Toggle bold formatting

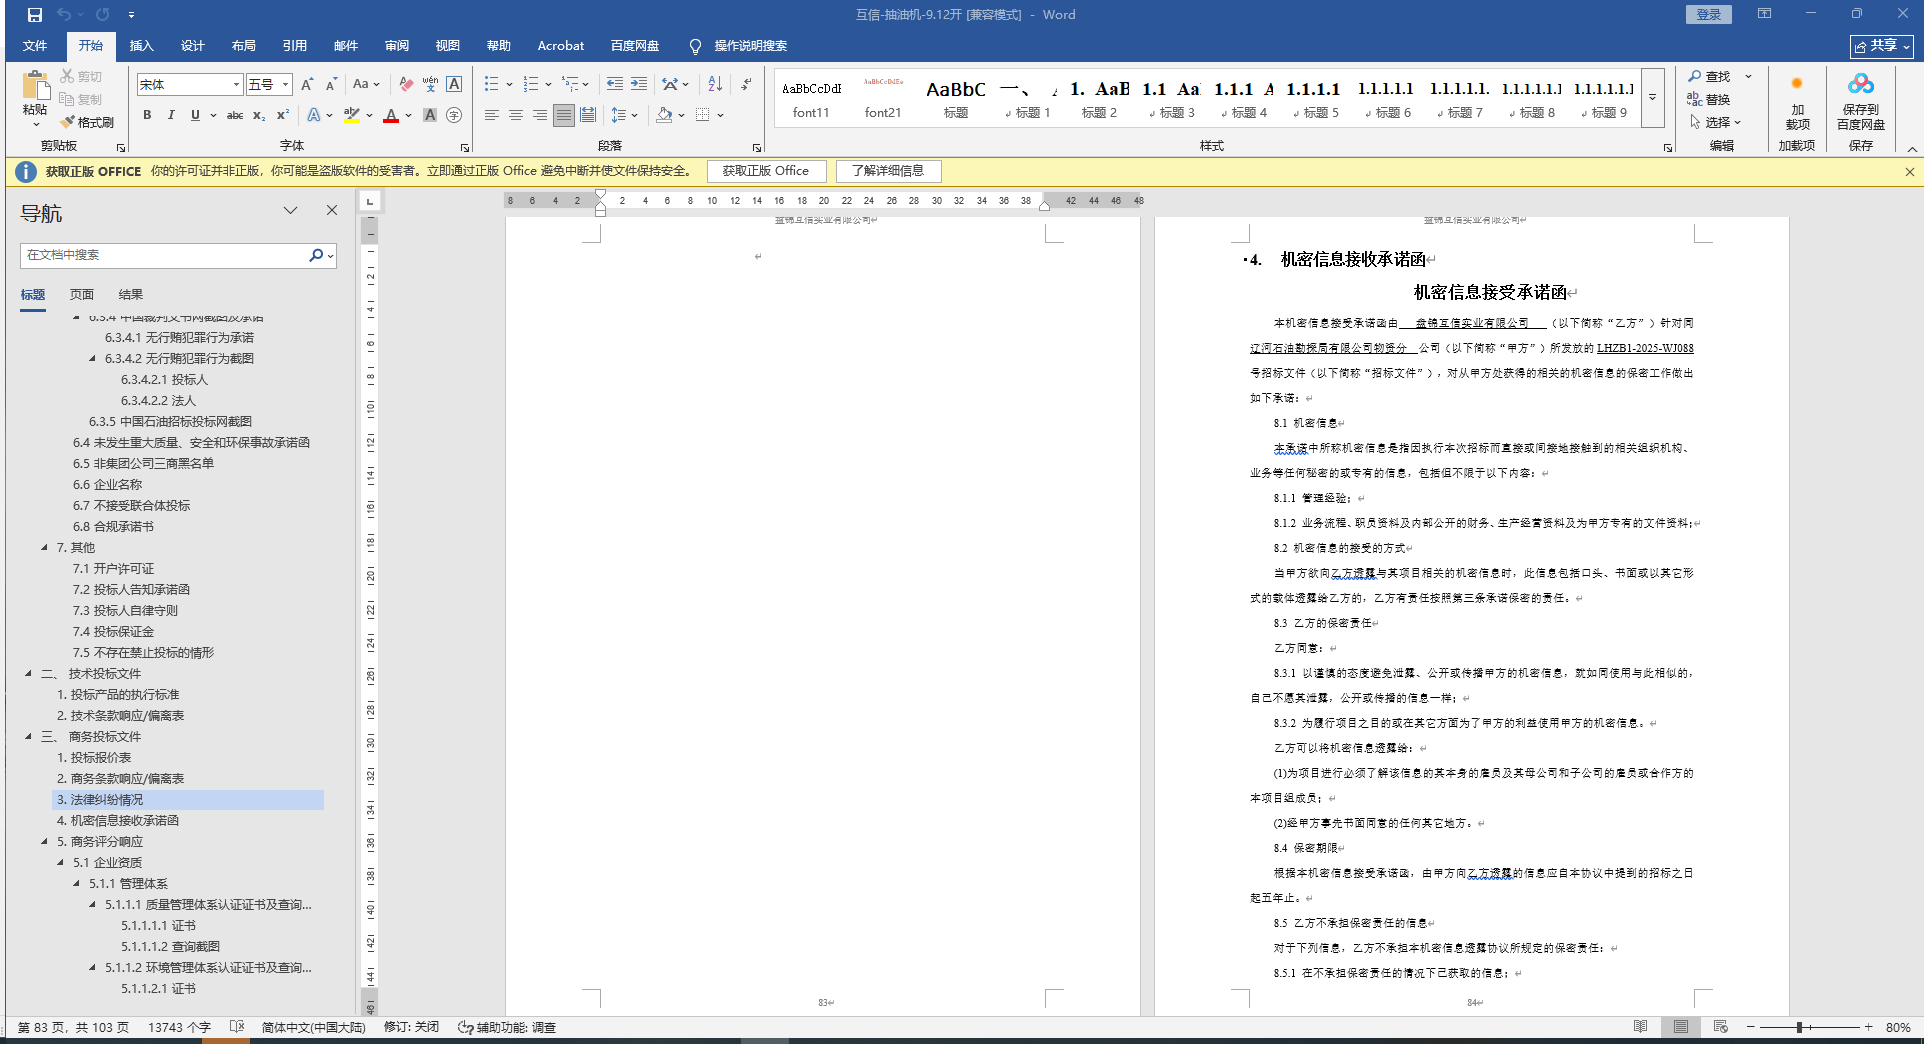[147, 115]
